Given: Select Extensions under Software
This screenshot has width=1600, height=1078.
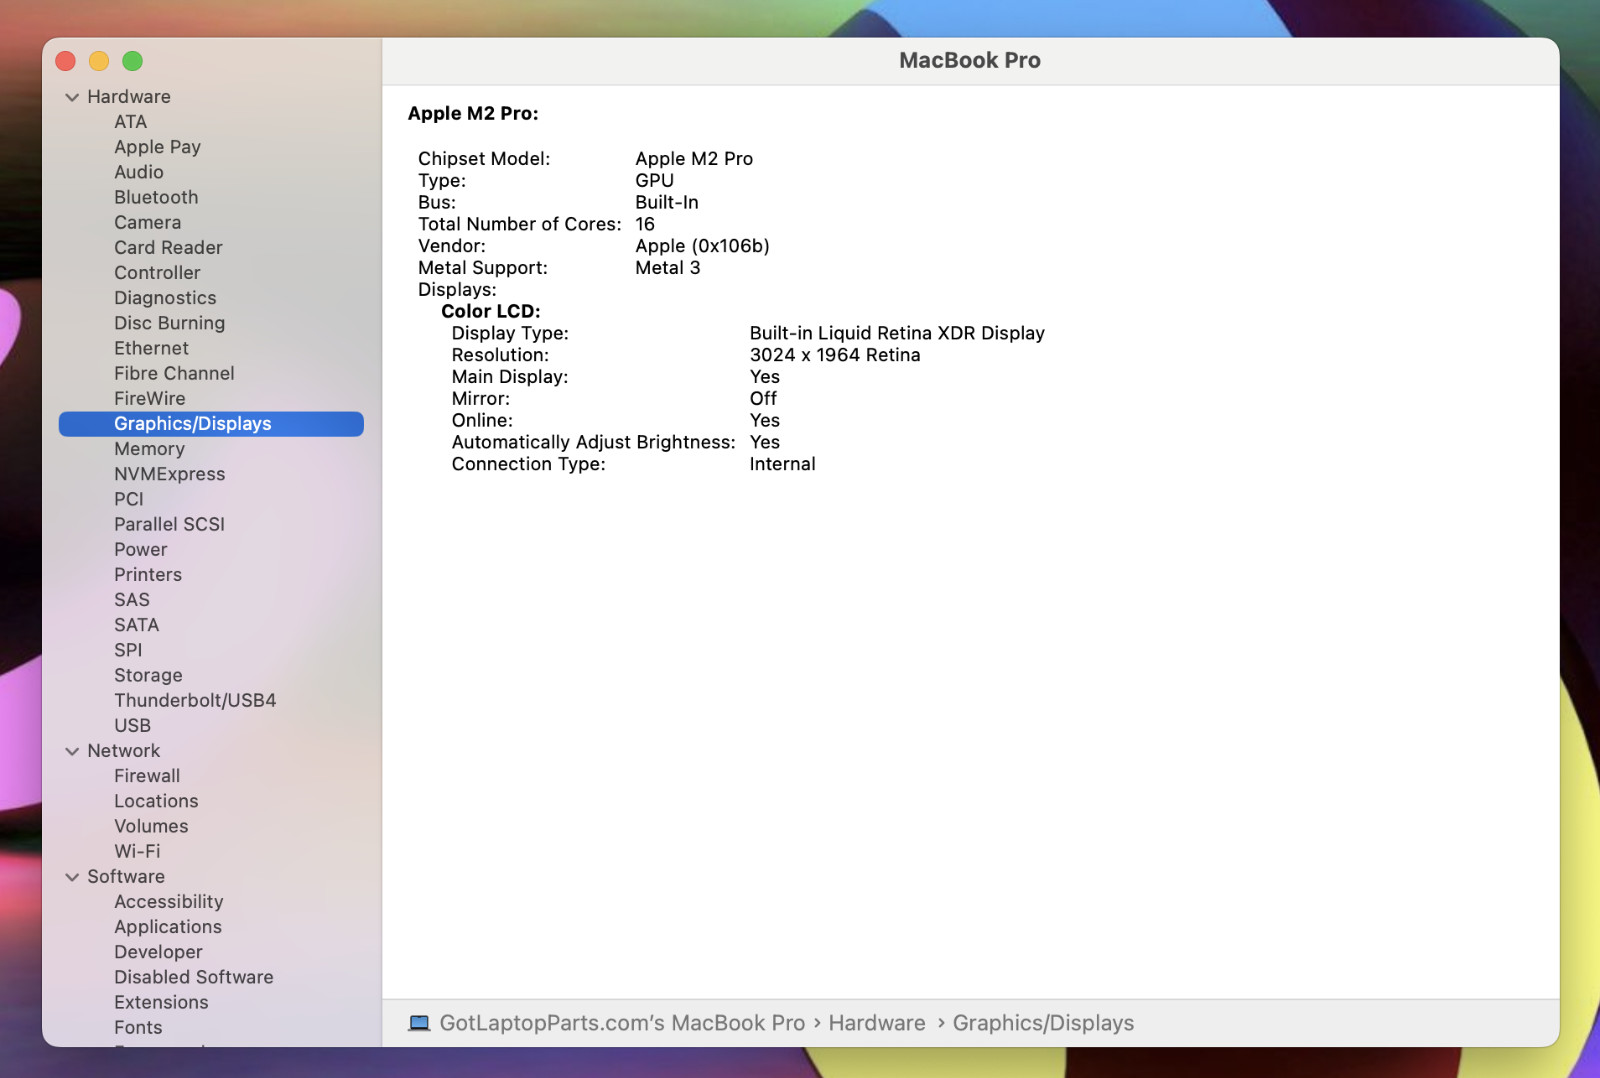Looking at the screenshot, I should (161, 1002).
